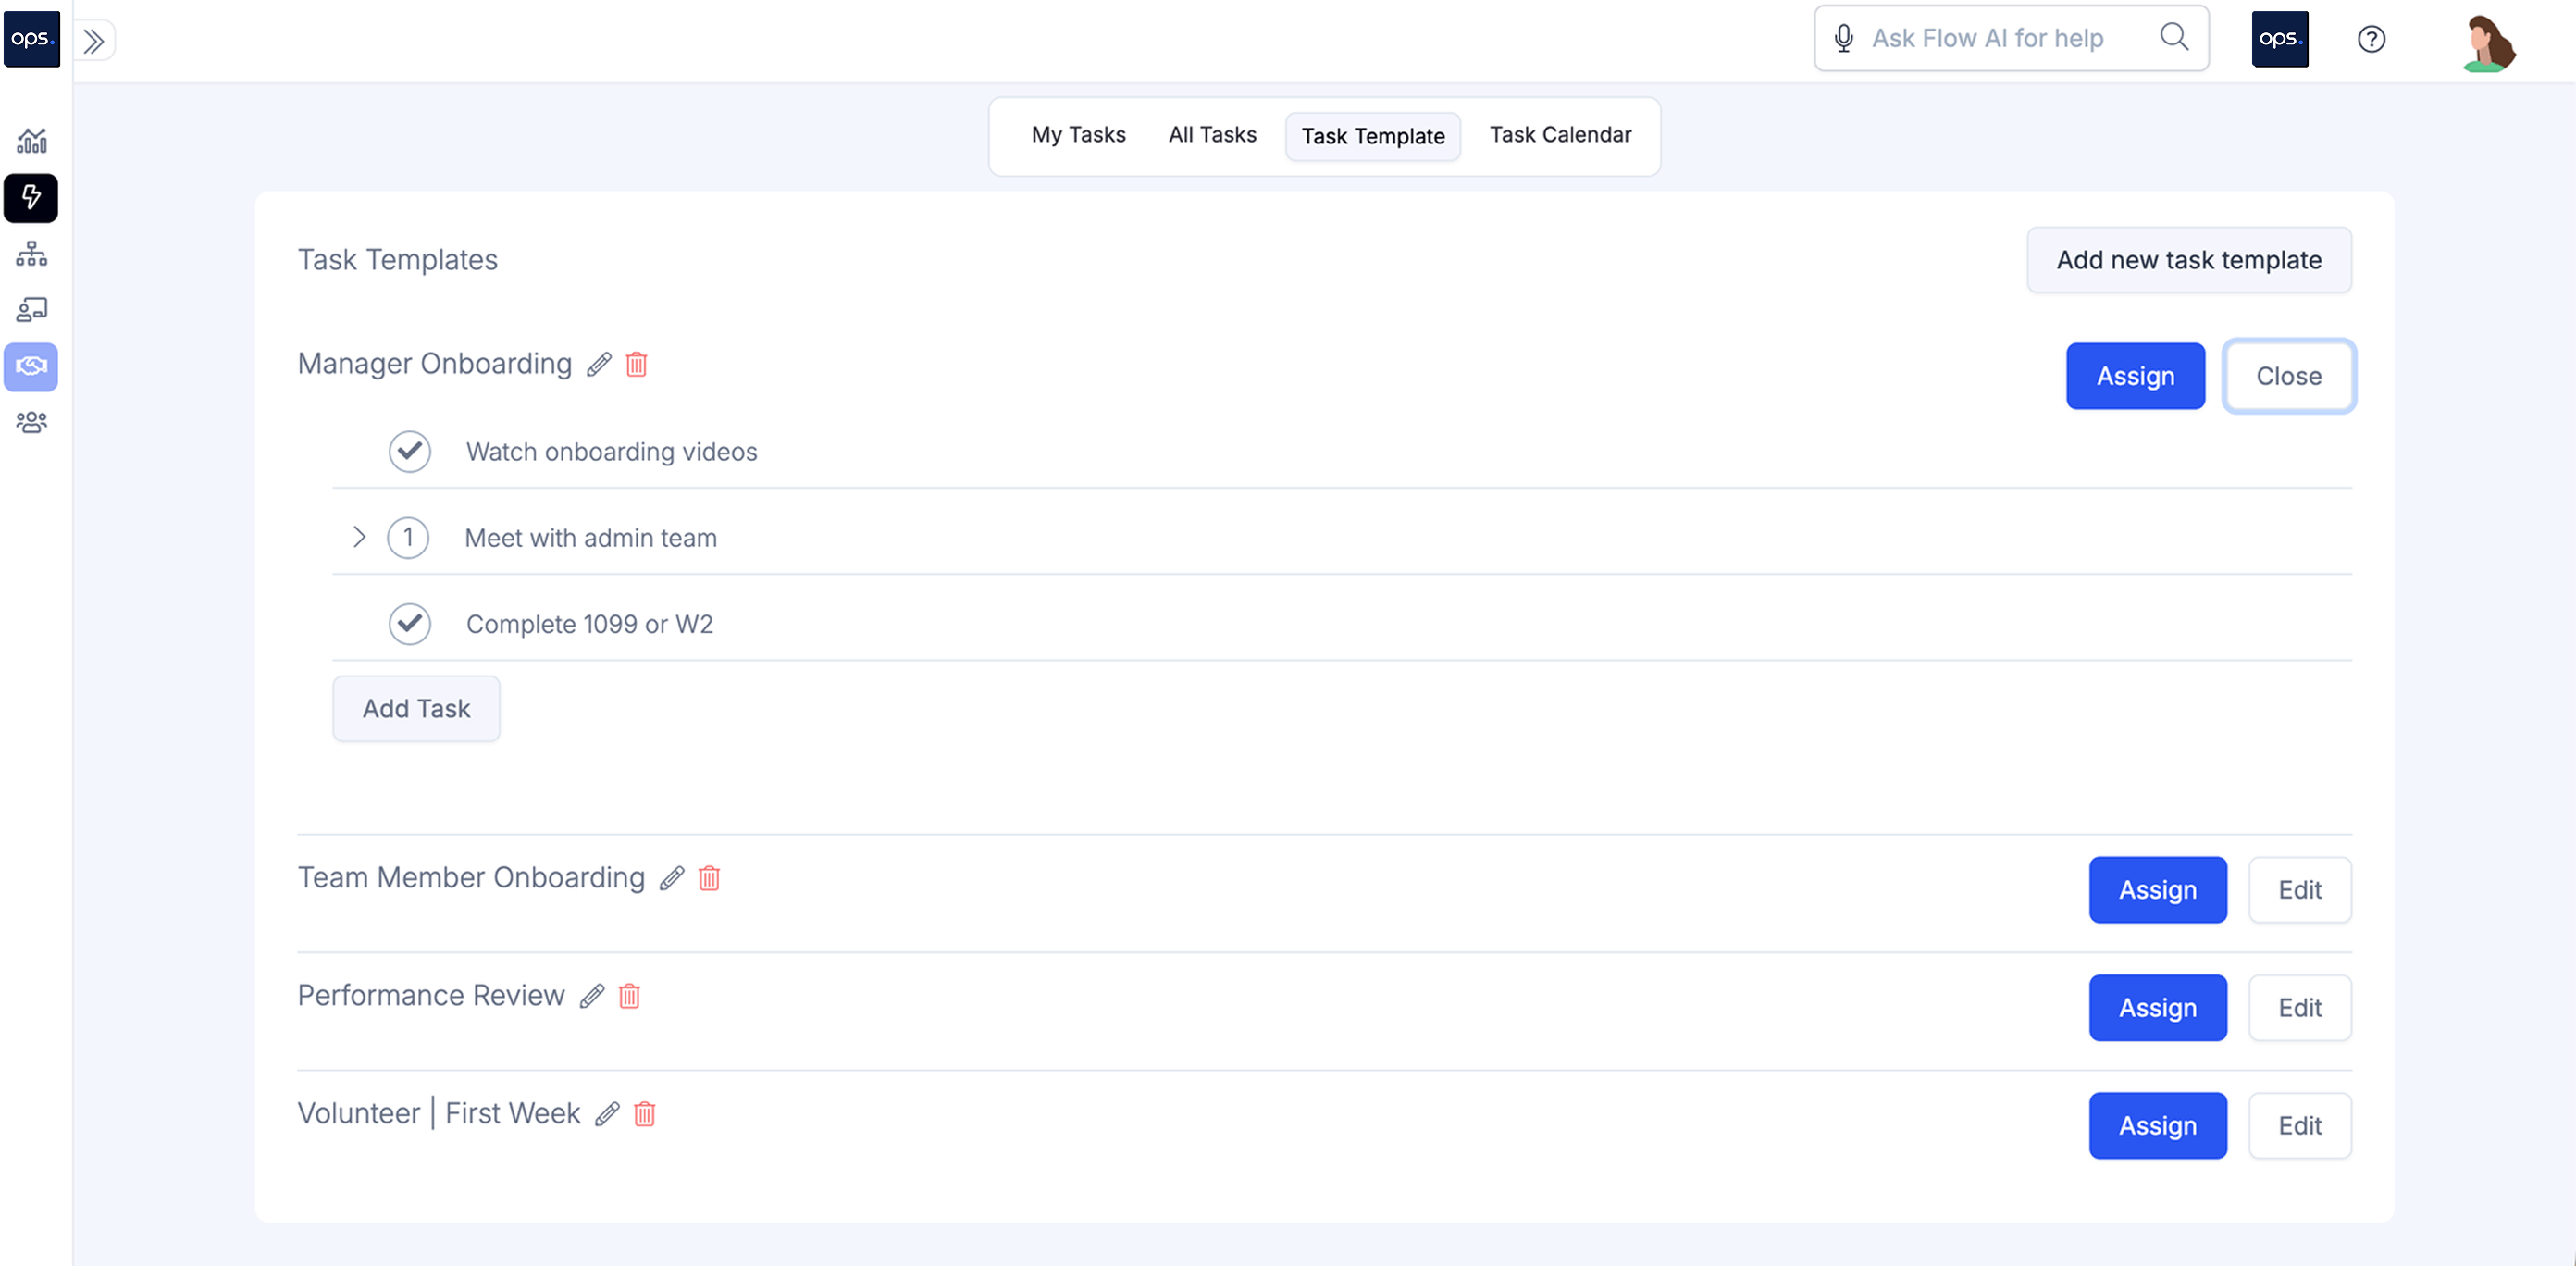Toggle the Watch onboarding videos checkmark
The height and width of the screenshot is (1266, 2576).
(x=409, y=452)
